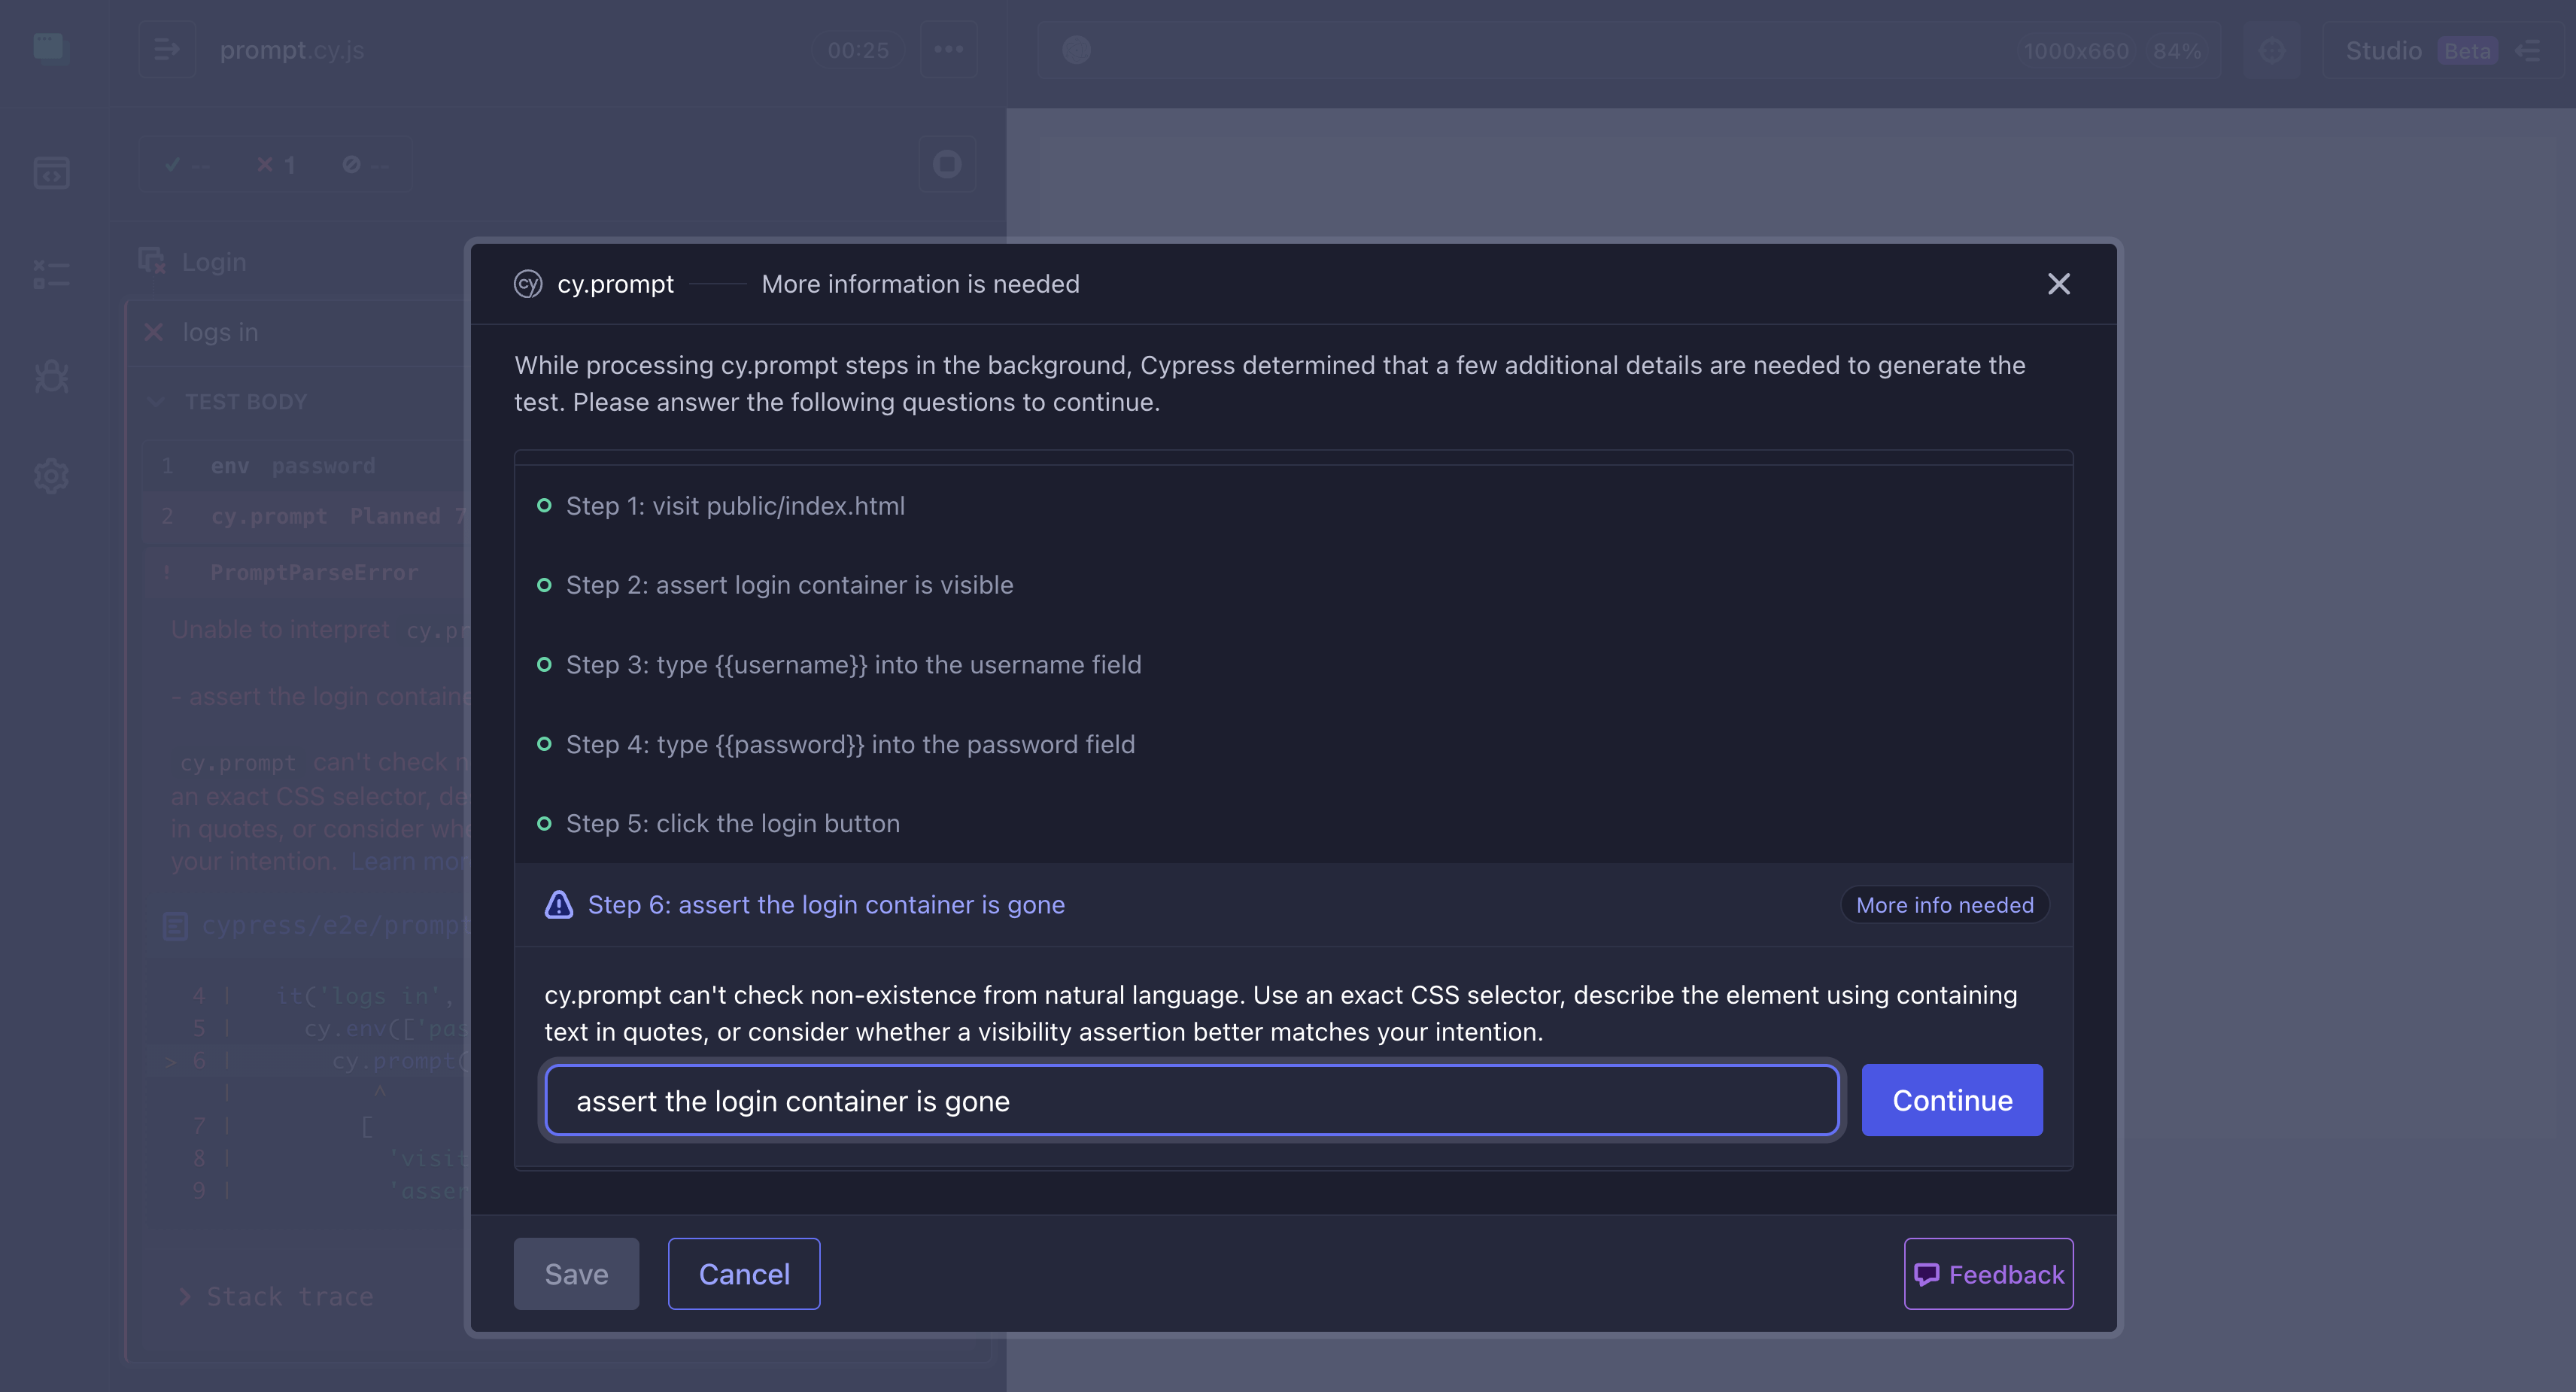This screenshot has width=2576, height=1392.
Task: Select the logs in test entry
Action: pos(221,331)
